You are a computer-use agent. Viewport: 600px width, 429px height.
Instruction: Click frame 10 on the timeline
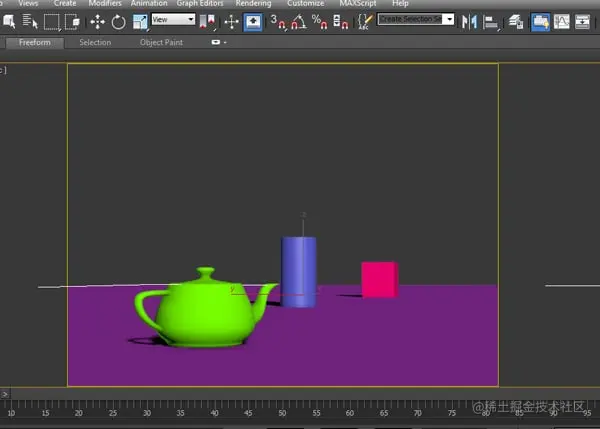11,413
